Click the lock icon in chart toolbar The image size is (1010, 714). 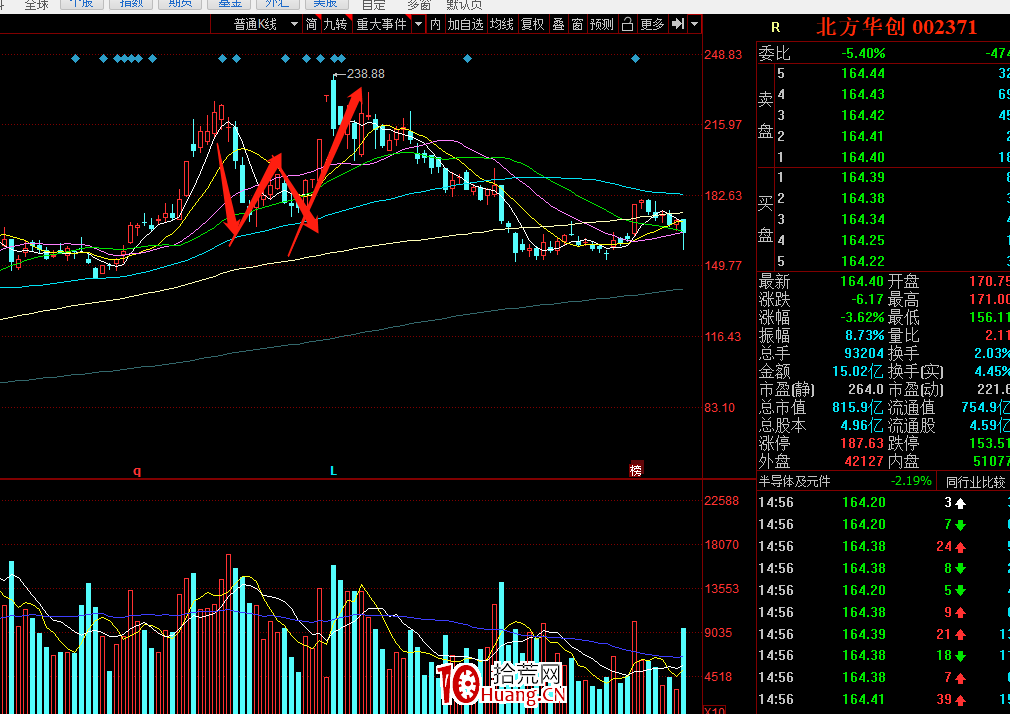click(627, 24)
